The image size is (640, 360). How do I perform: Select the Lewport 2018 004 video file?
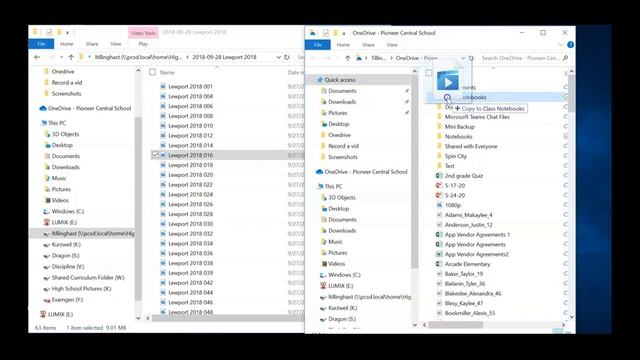coord(191,96)
